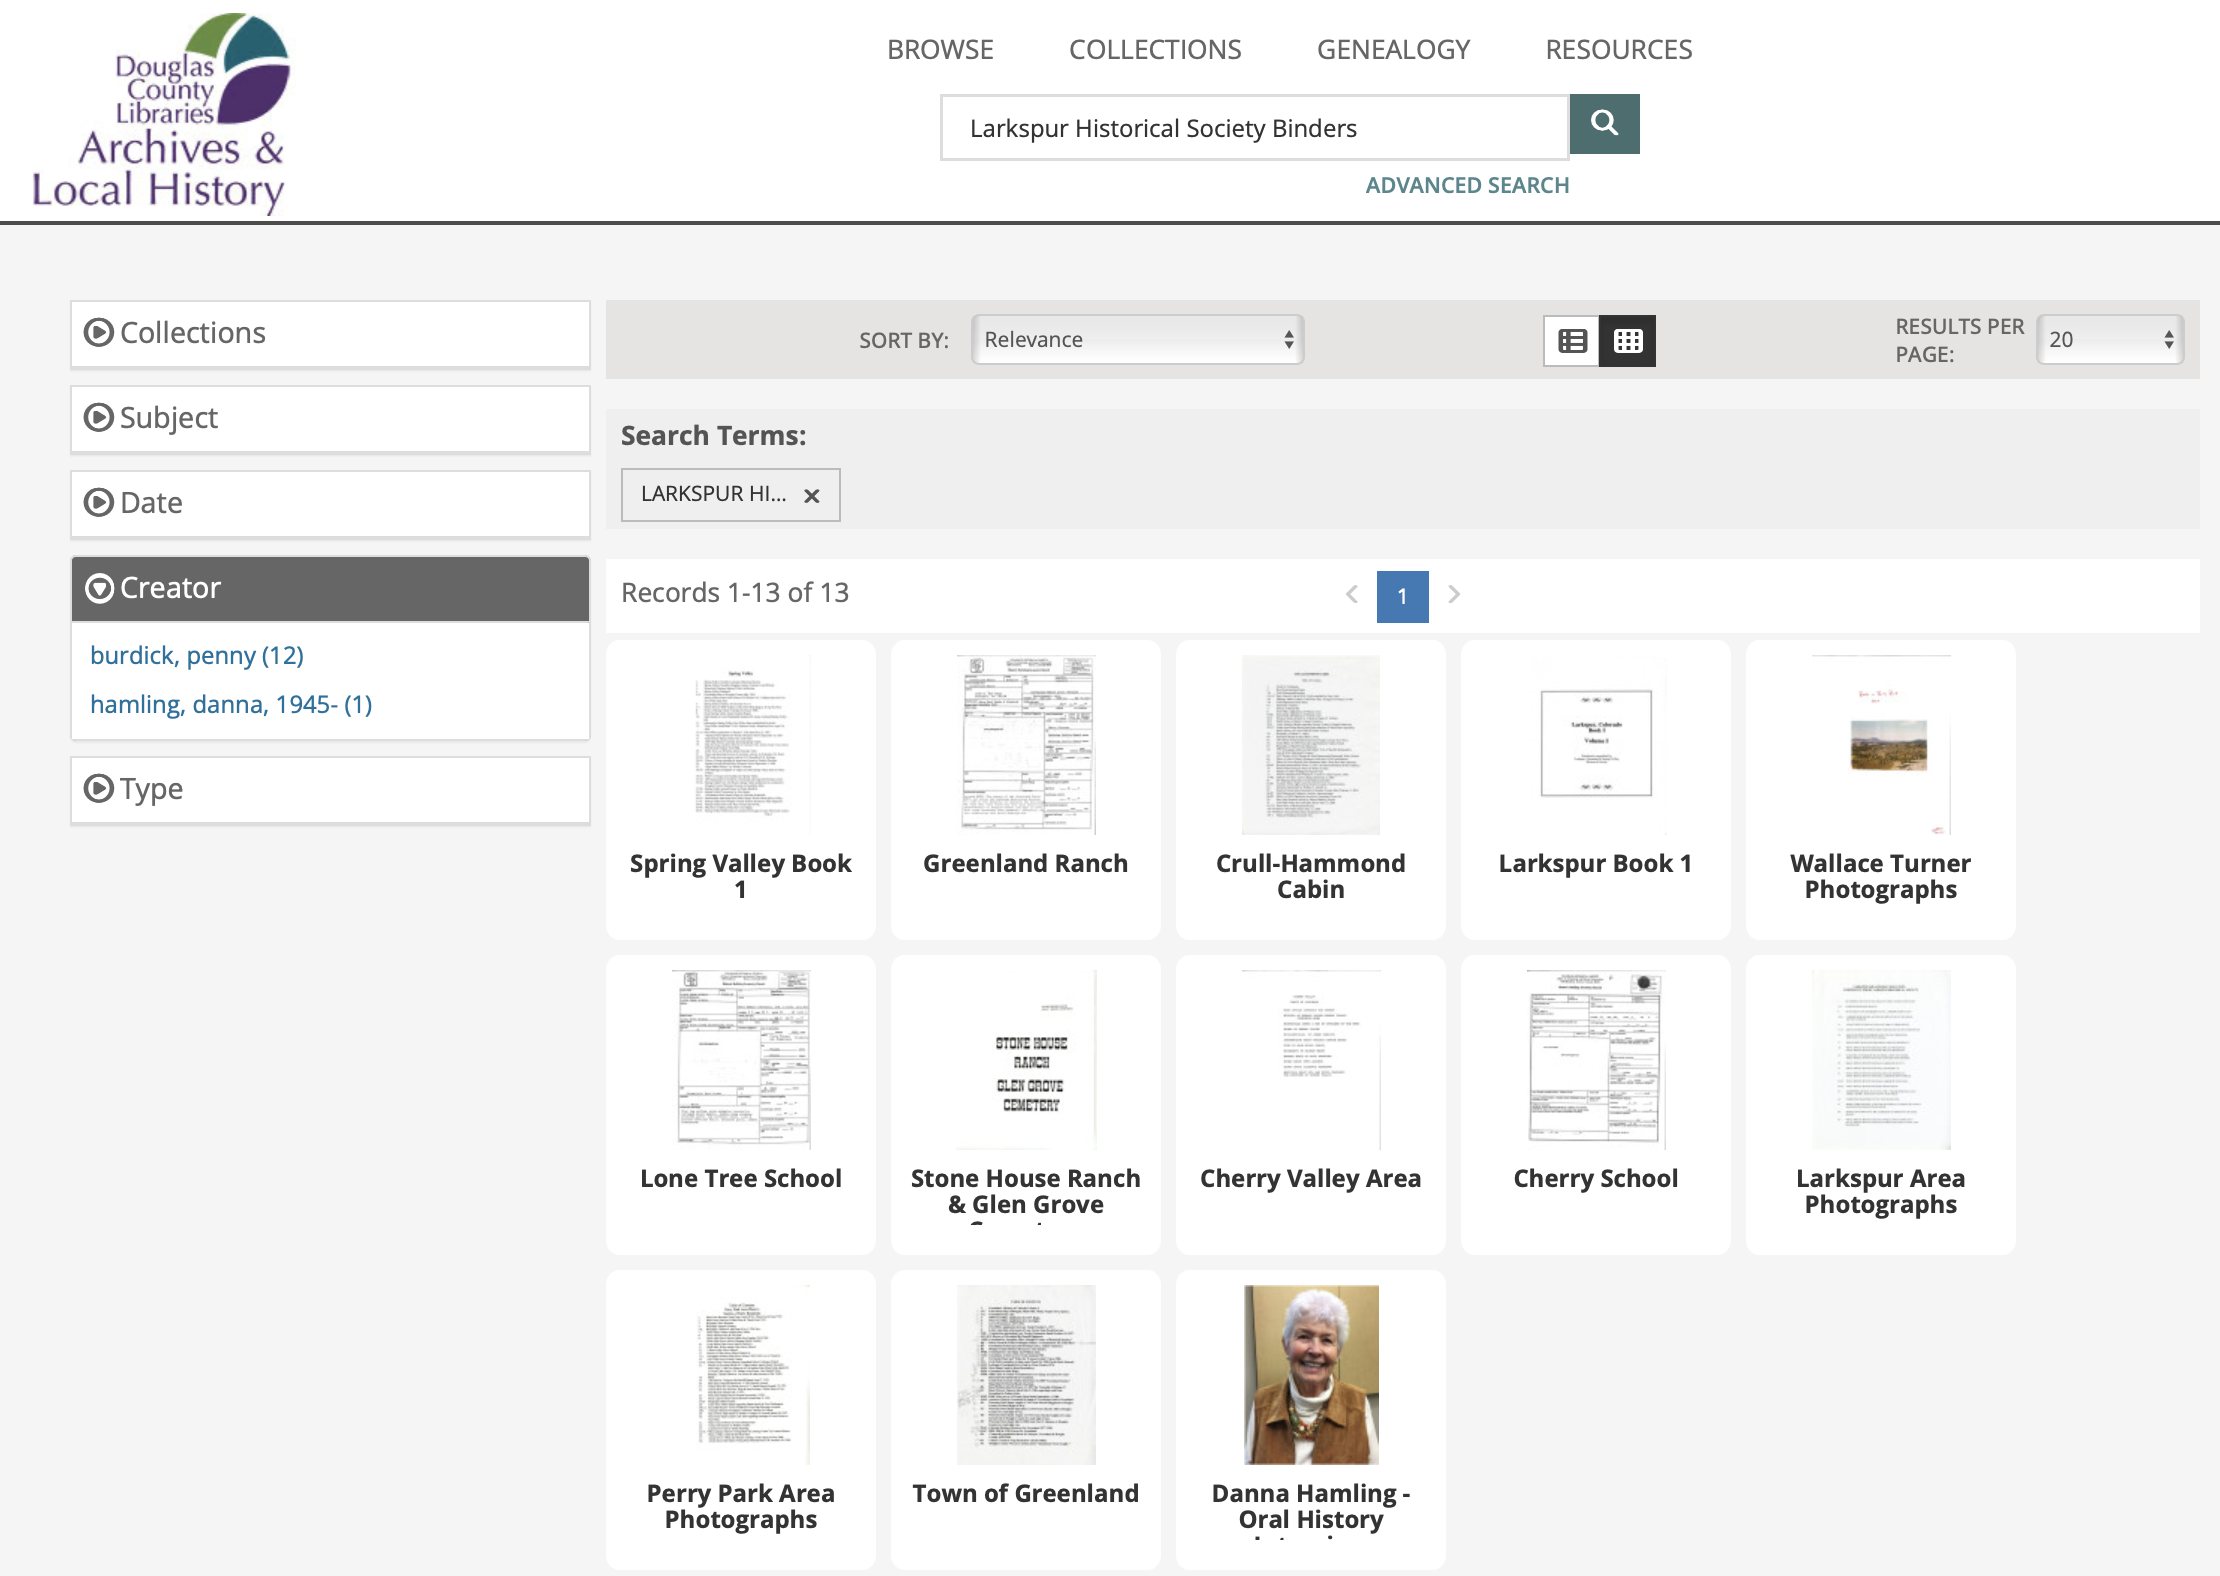Open the GENEALOGY menu

(x=1393, y=50)
